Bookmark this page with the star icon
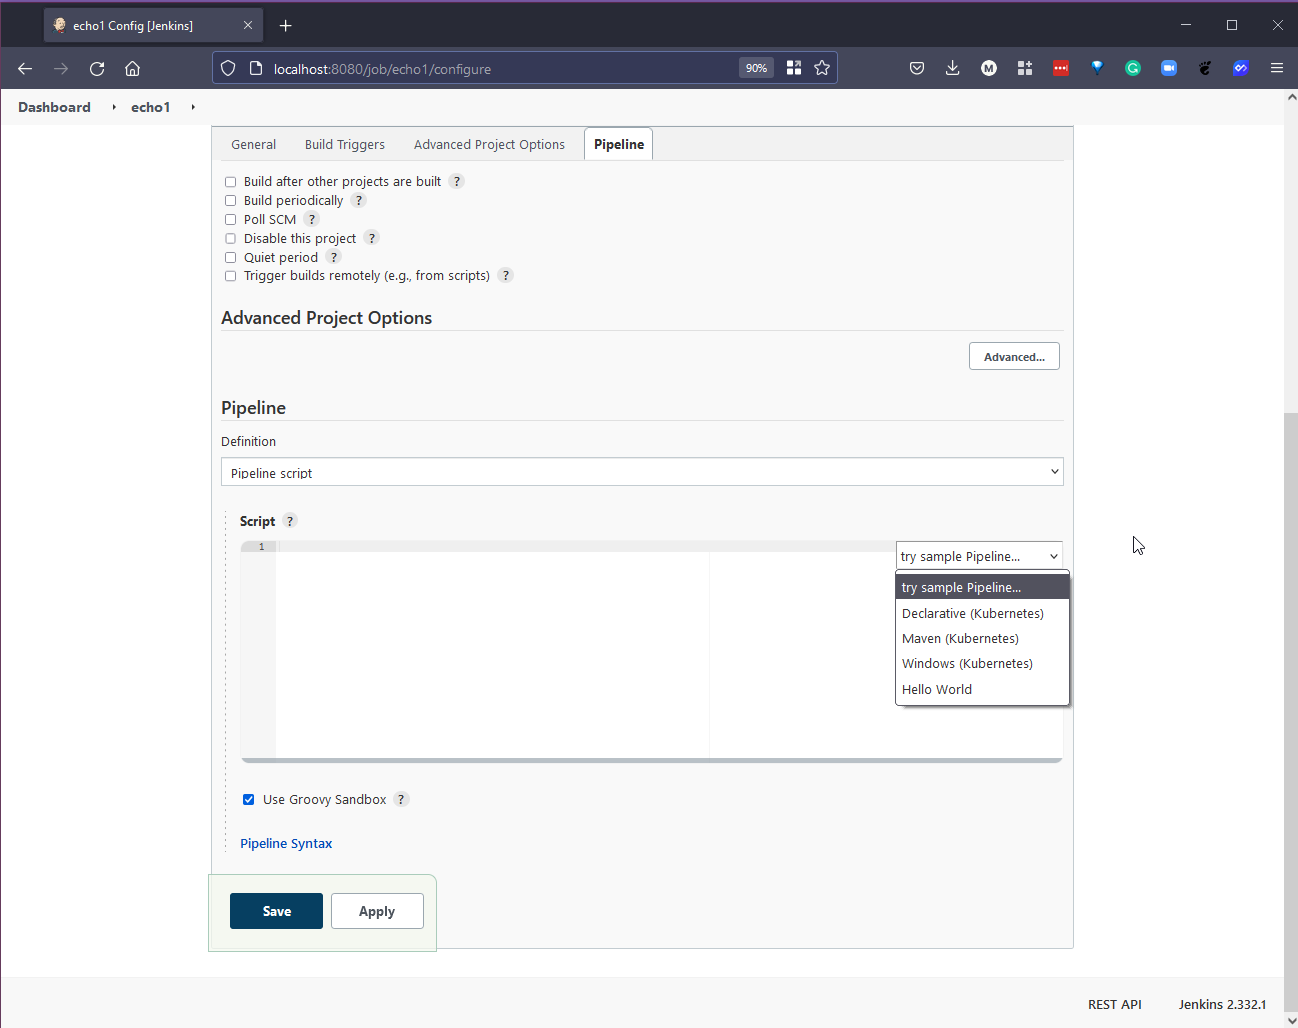 [822, 68]
